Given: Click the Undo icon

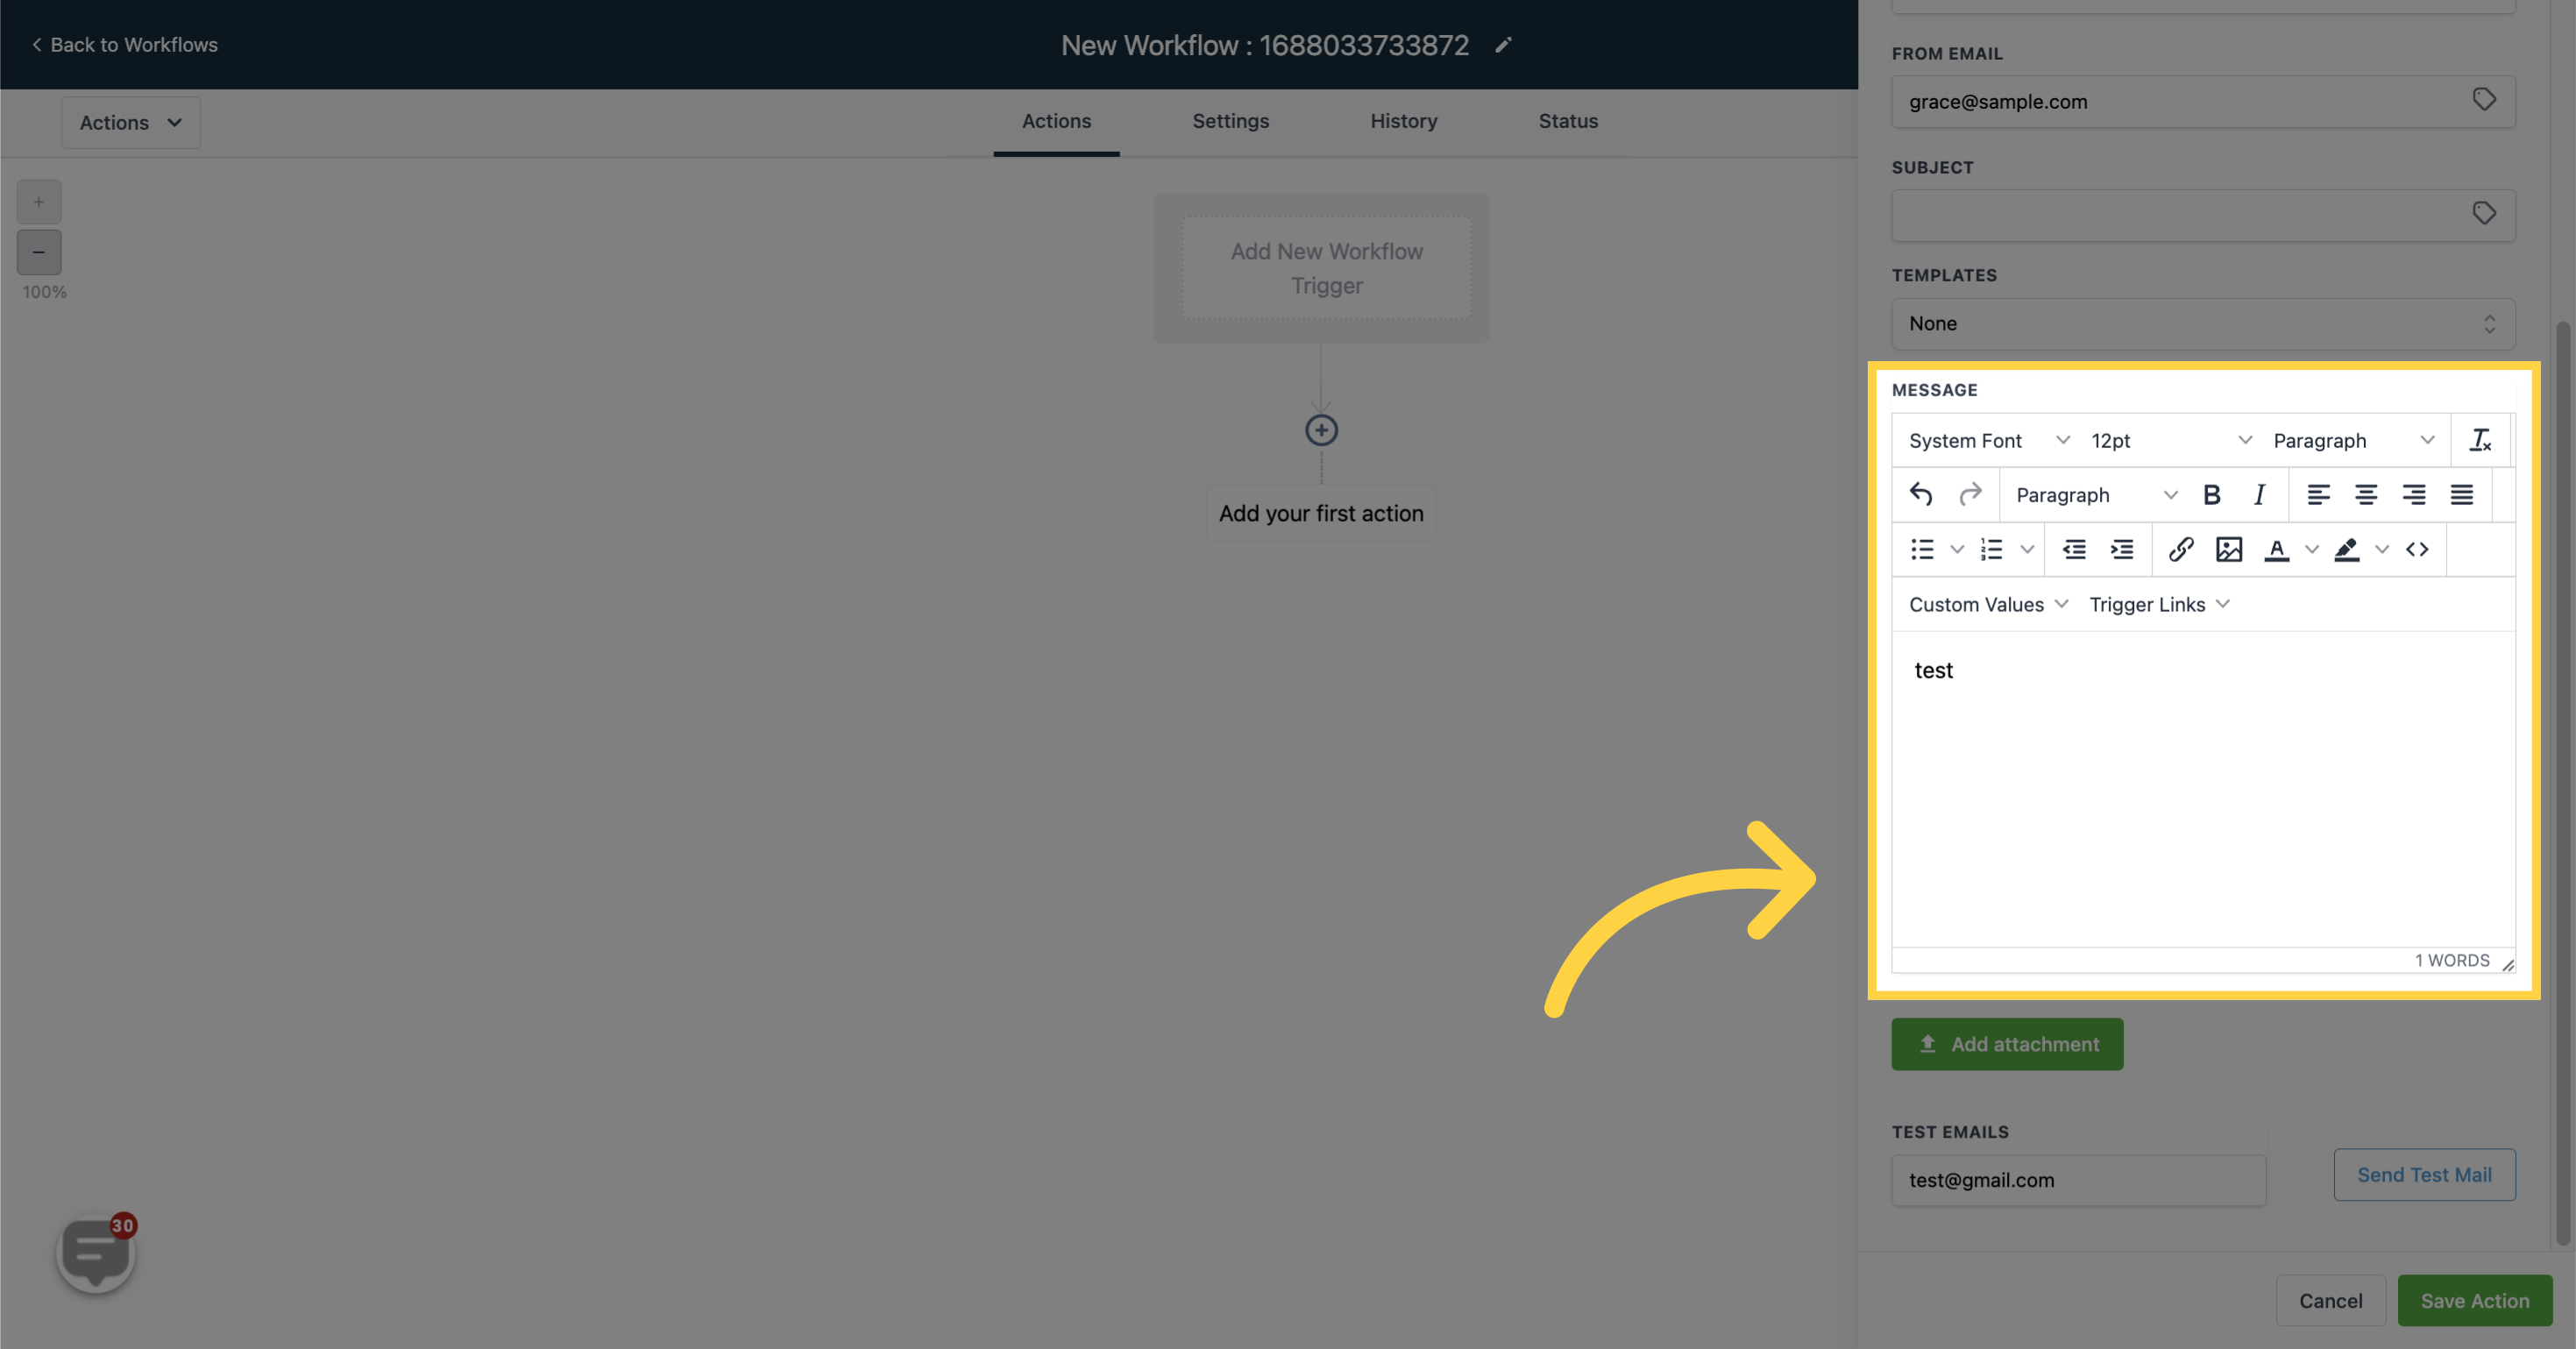Looking at the screenshot, I should point(1920,494).
